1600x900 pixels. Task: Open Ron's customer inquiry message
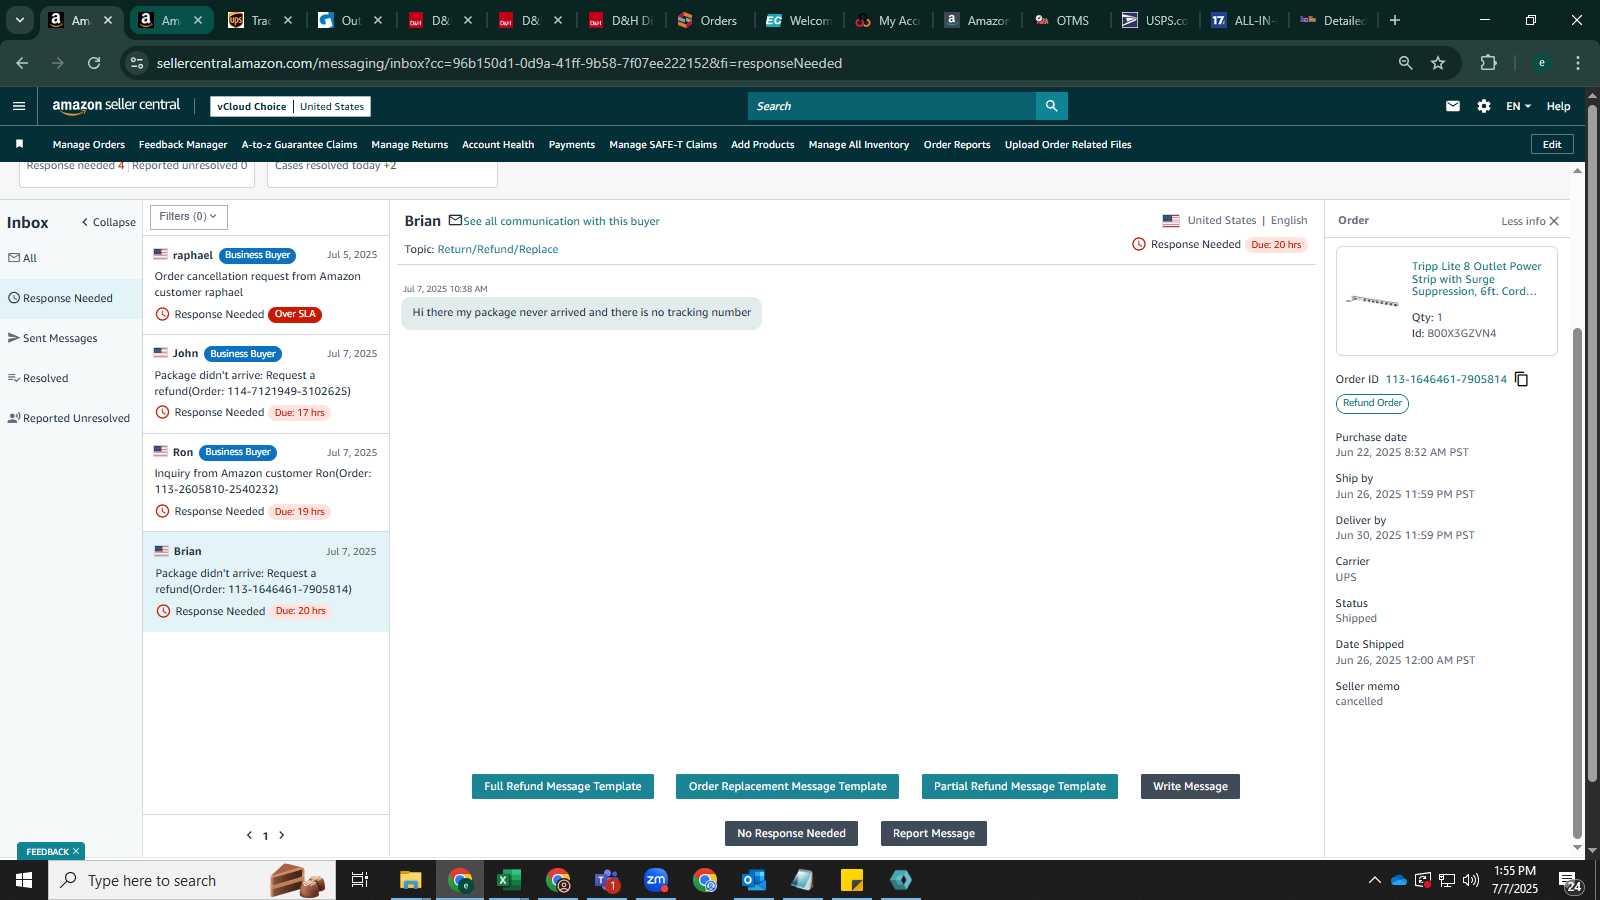(266, 482)
